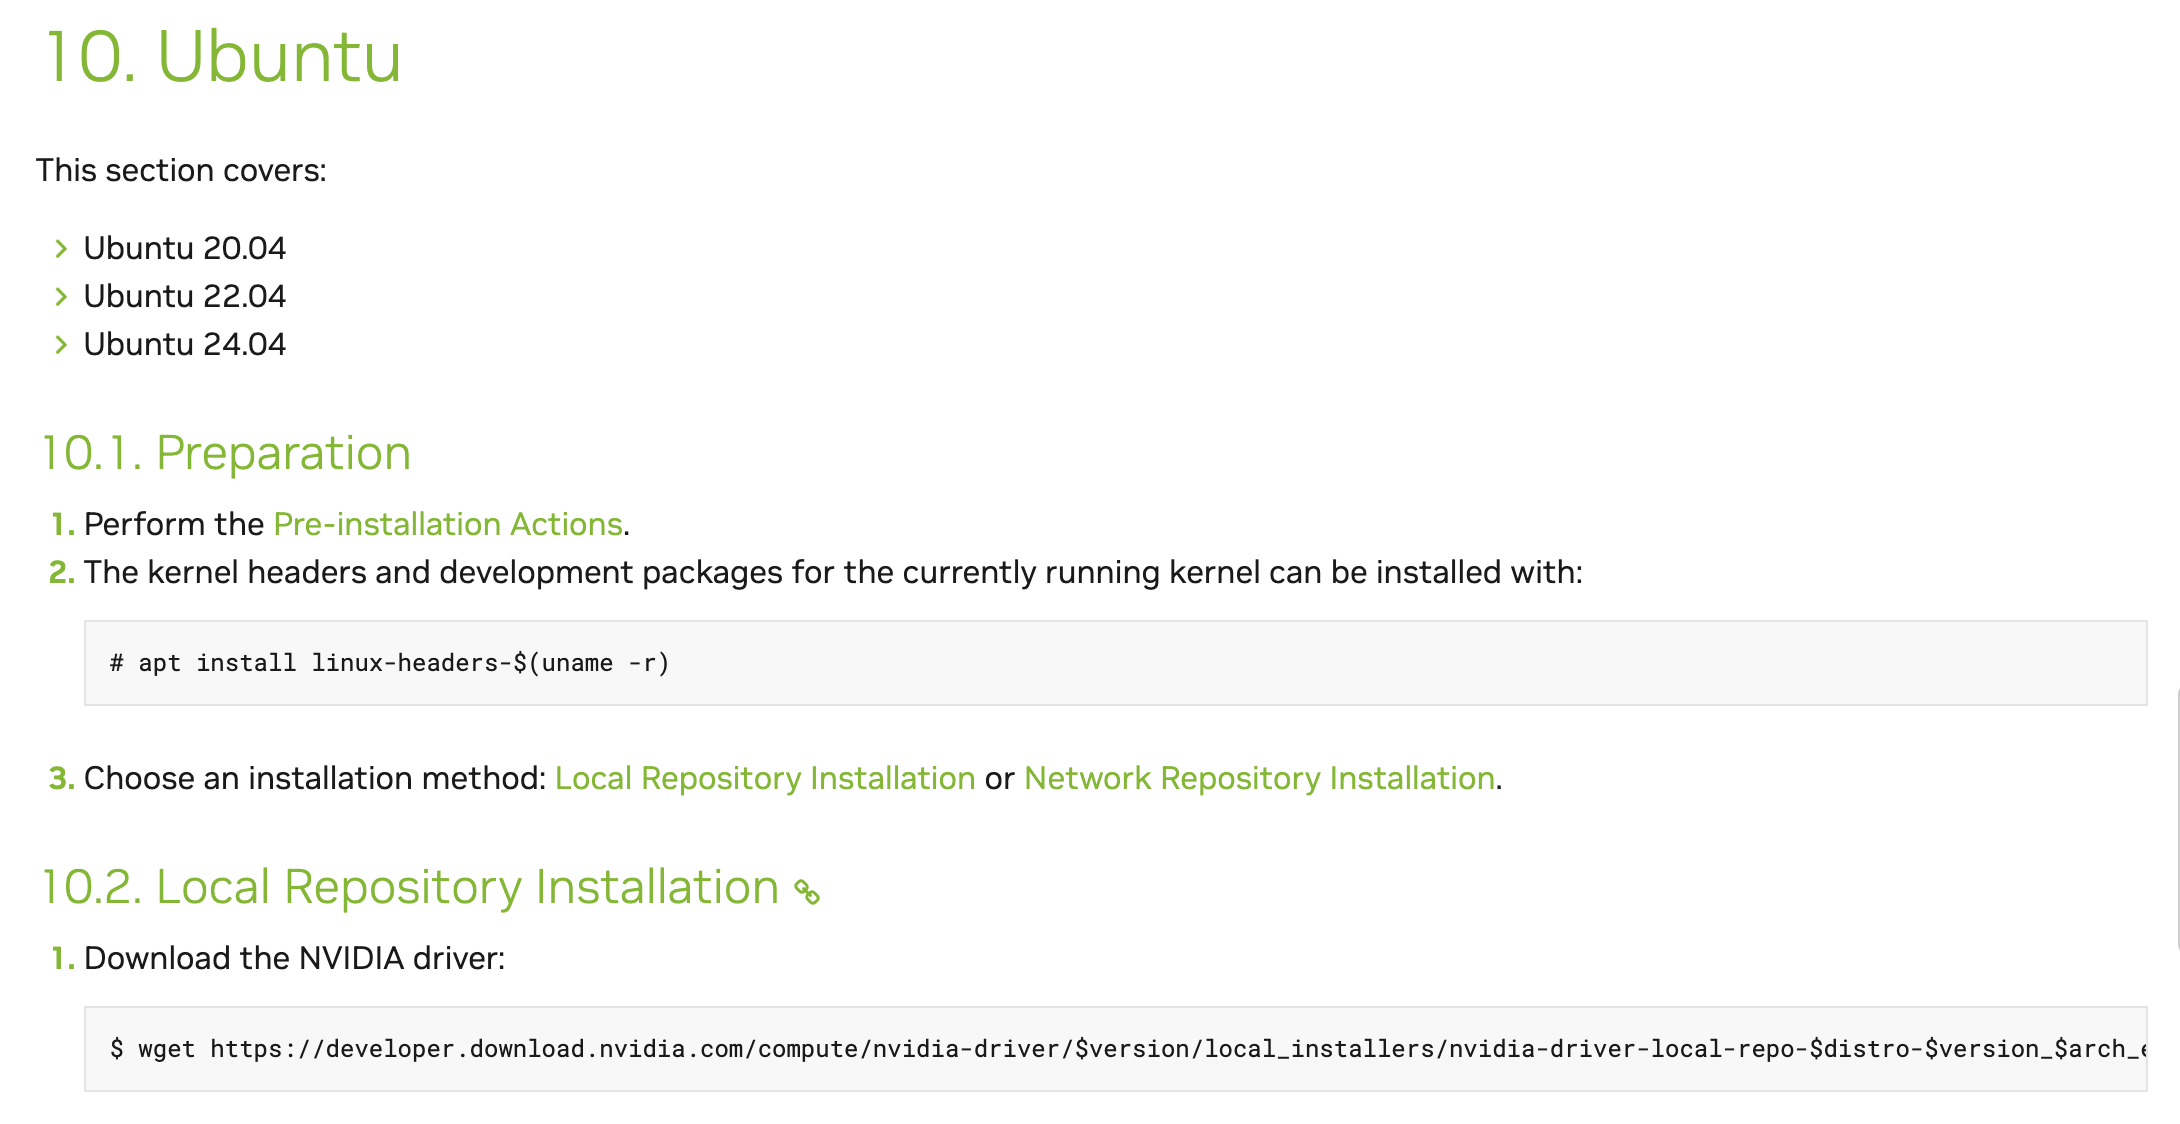Viewport: 2180px width, 1124px height.
Task: Click the Ubuntu 20.04 list item text
Action: tap(185, 248)
